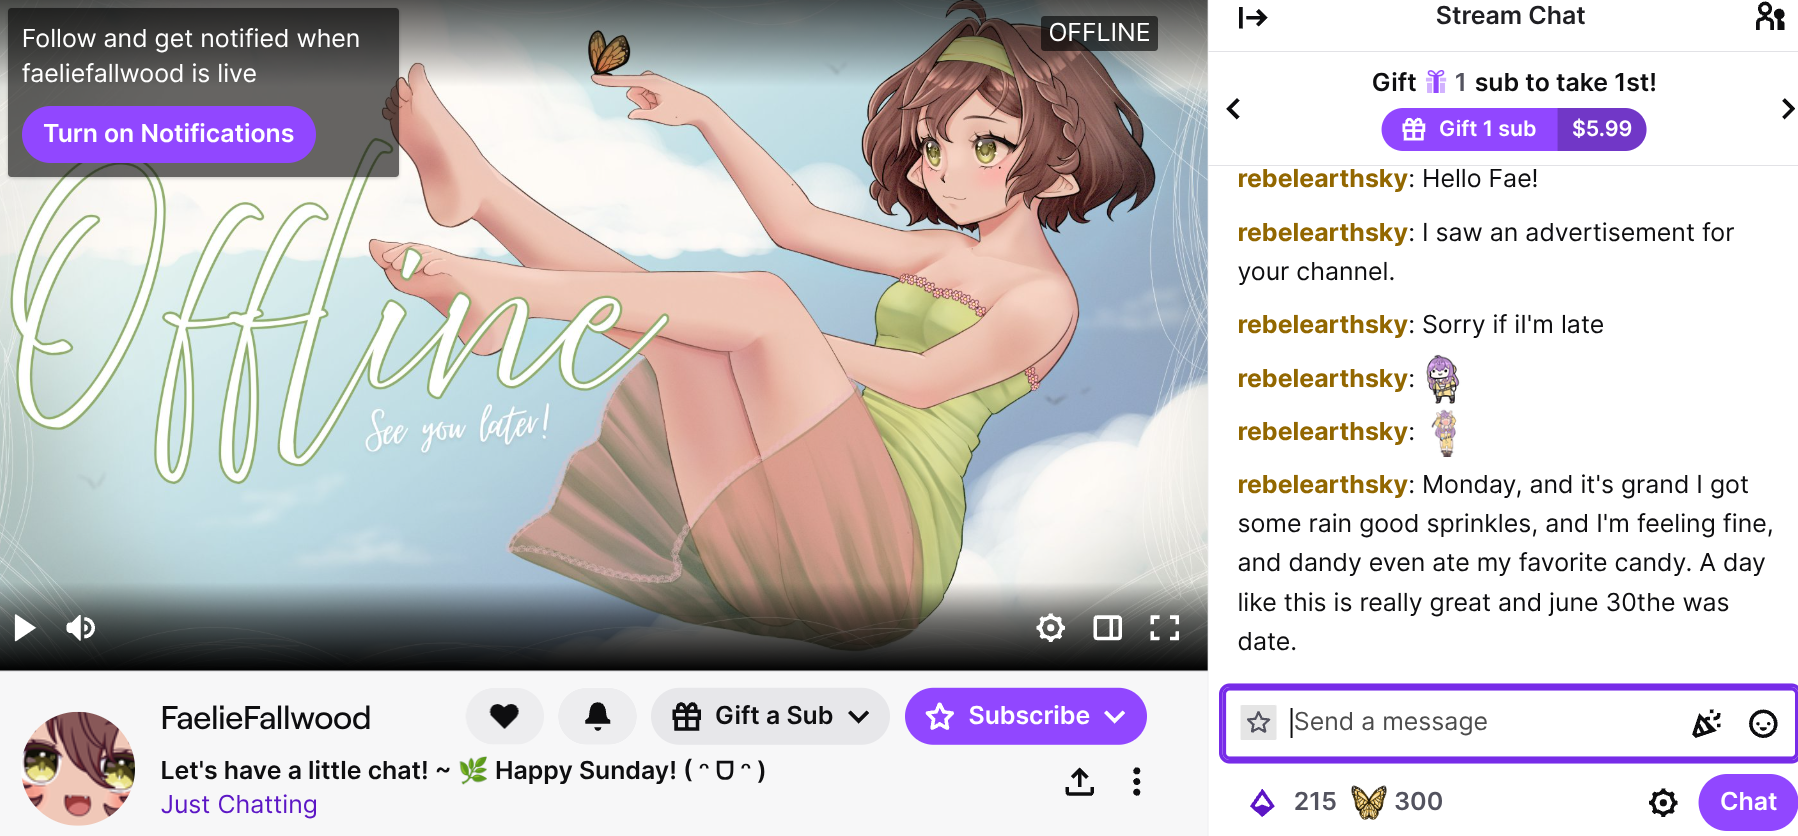Play the stream video
This screenshot has width=1798, height=836.
[25, 628]
